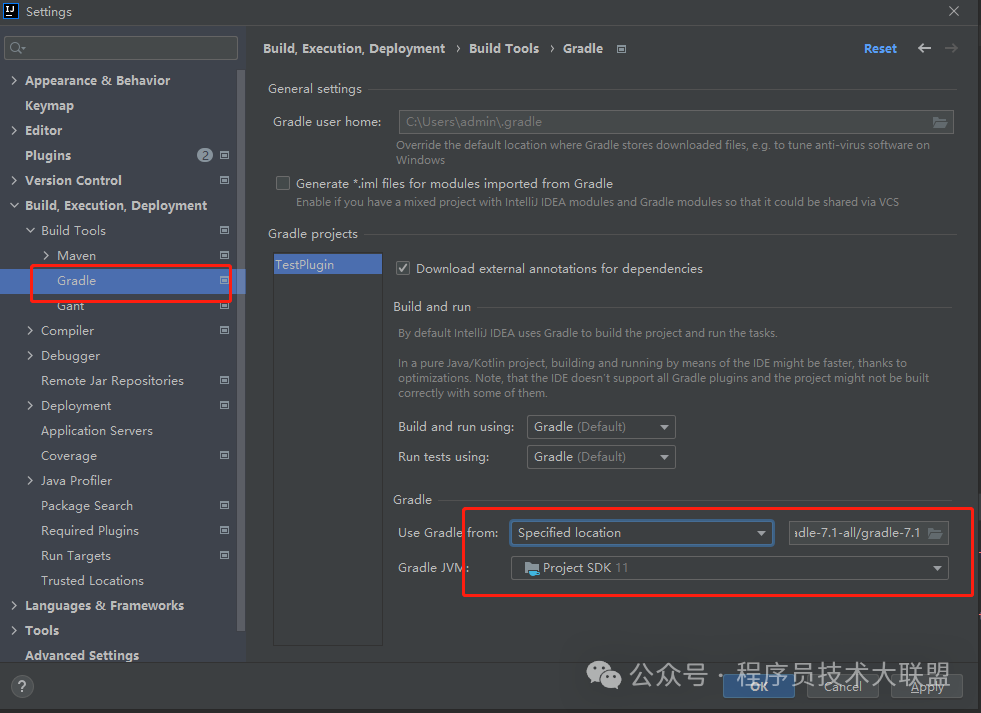The width and height of the screenshot is (981, 713).
Task: Click the breadcrumb project-level icon next to Gradle
Action: pyautogui.click(x=621, y=49)
